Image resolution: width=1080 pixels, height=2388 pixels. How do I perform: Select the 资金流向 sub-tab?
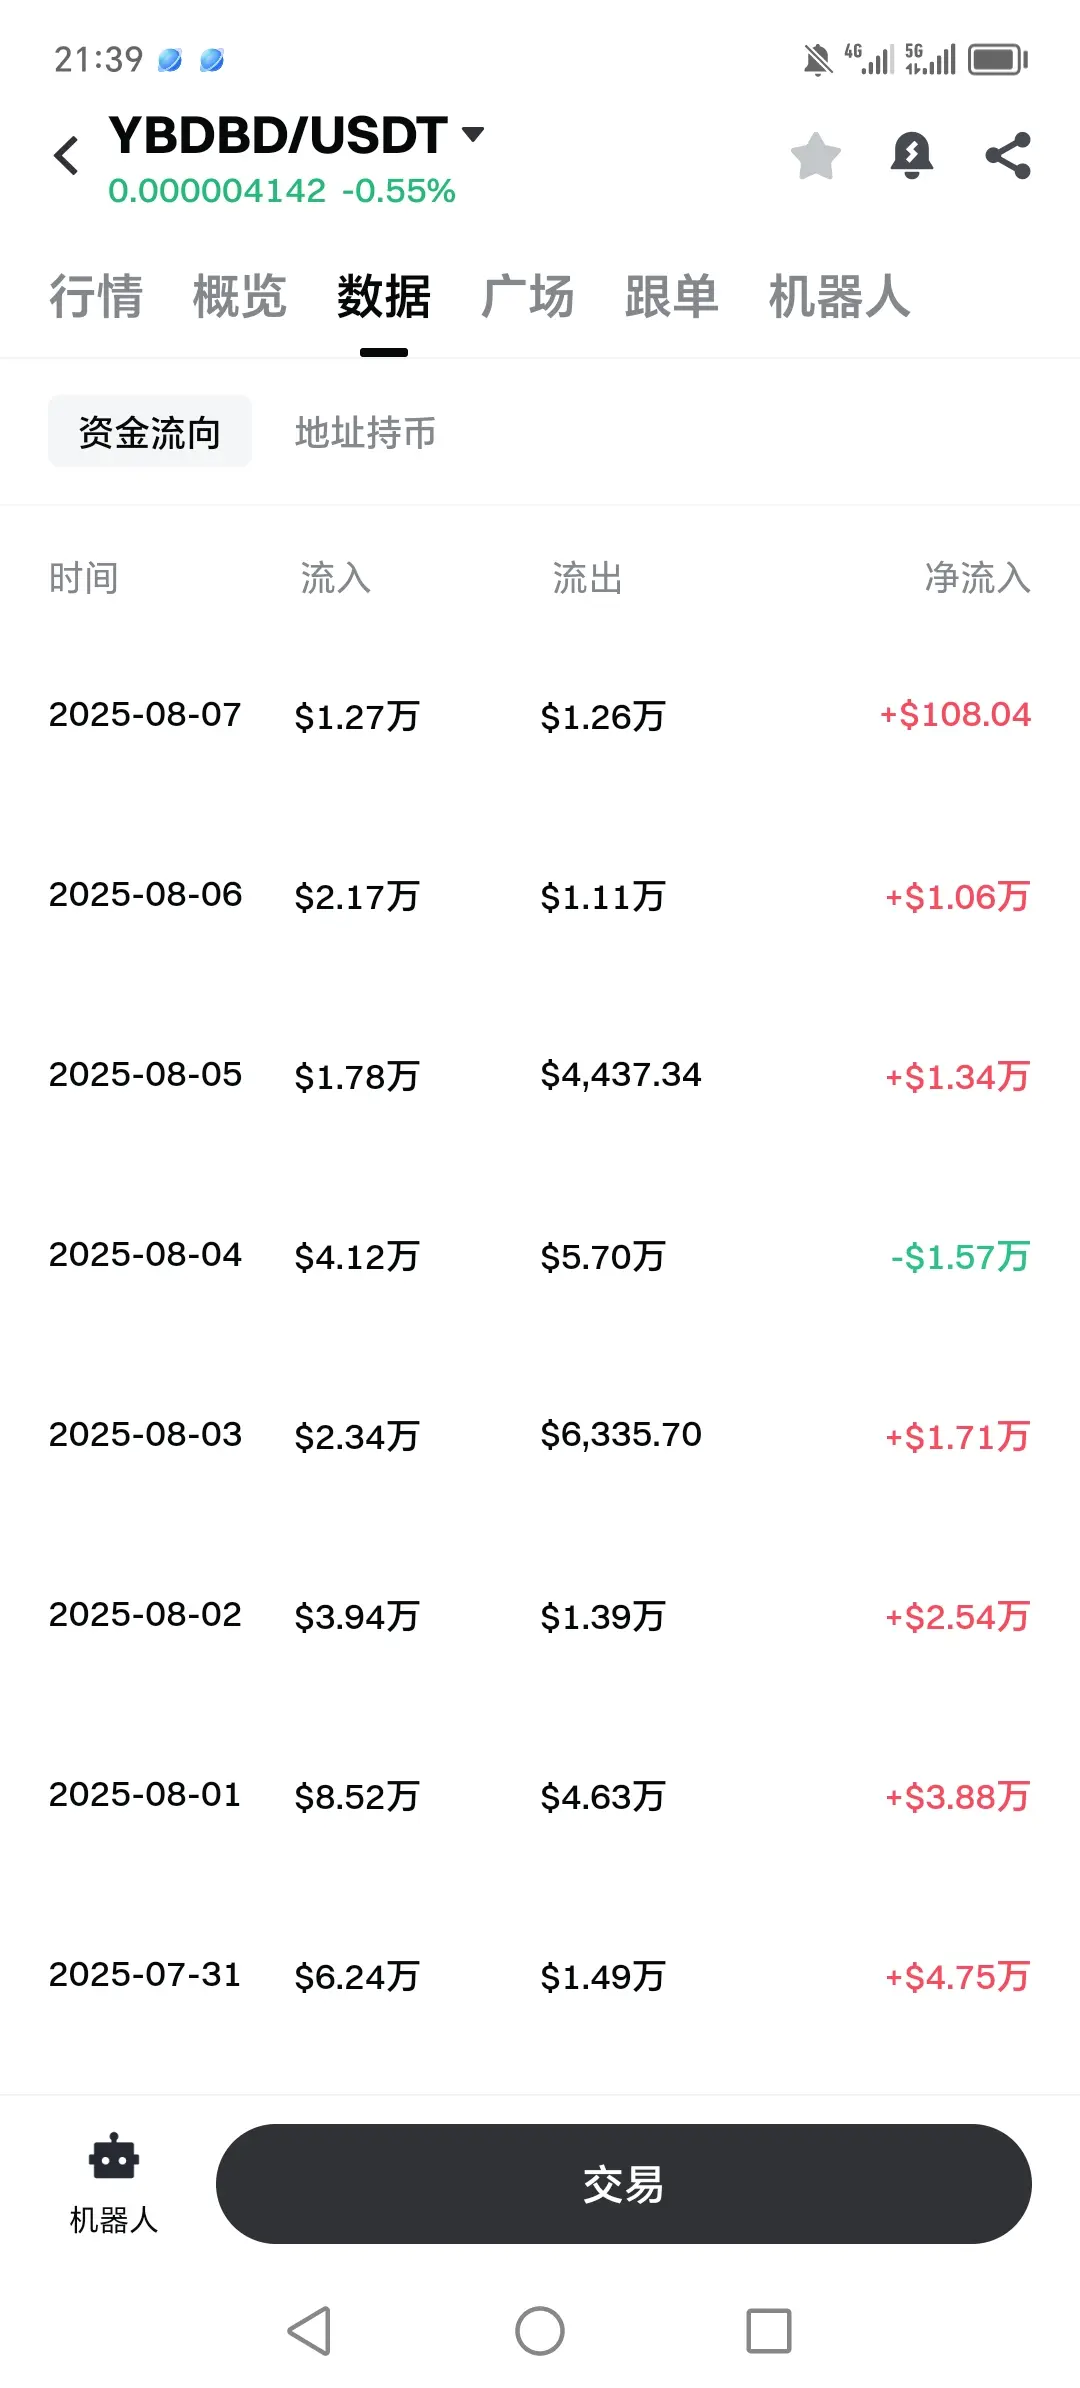click(150, 432)
